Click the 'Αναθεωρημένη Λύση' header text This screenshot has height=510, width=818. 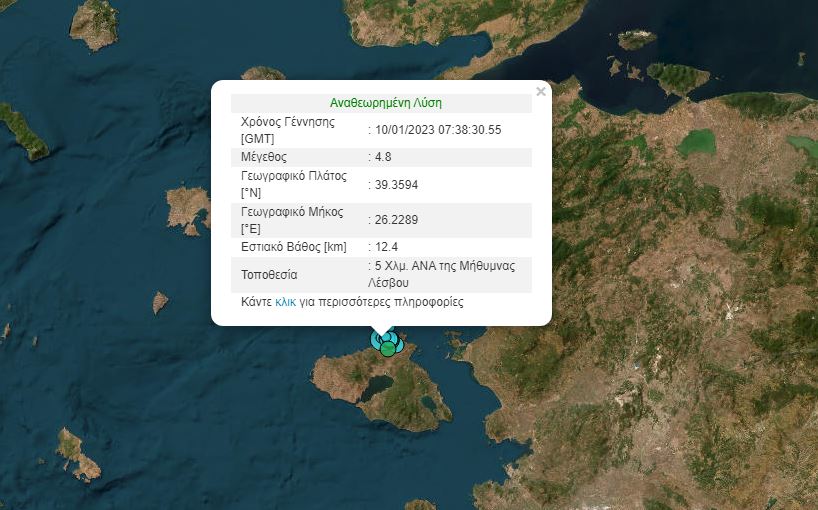click(x=386, y=103)
